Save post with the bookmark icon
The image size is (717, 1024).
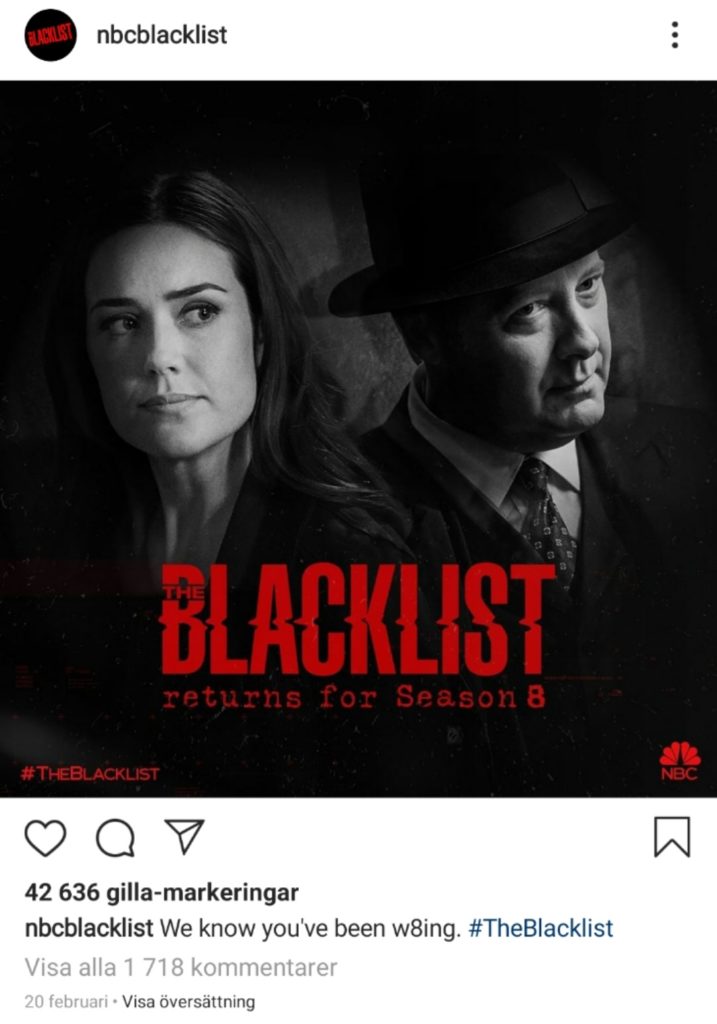pyautogui.click(x=672, y=837)
